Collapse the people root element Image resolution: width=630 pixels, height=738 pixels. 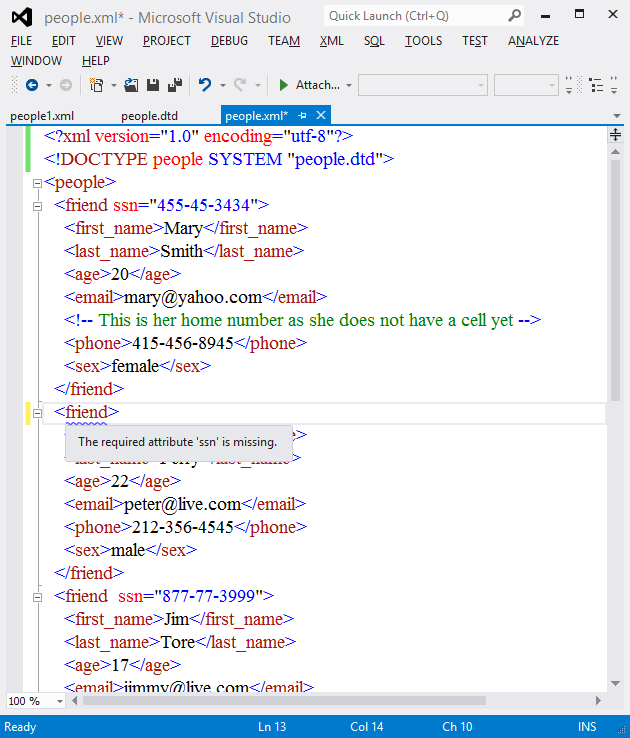(38, 184)
